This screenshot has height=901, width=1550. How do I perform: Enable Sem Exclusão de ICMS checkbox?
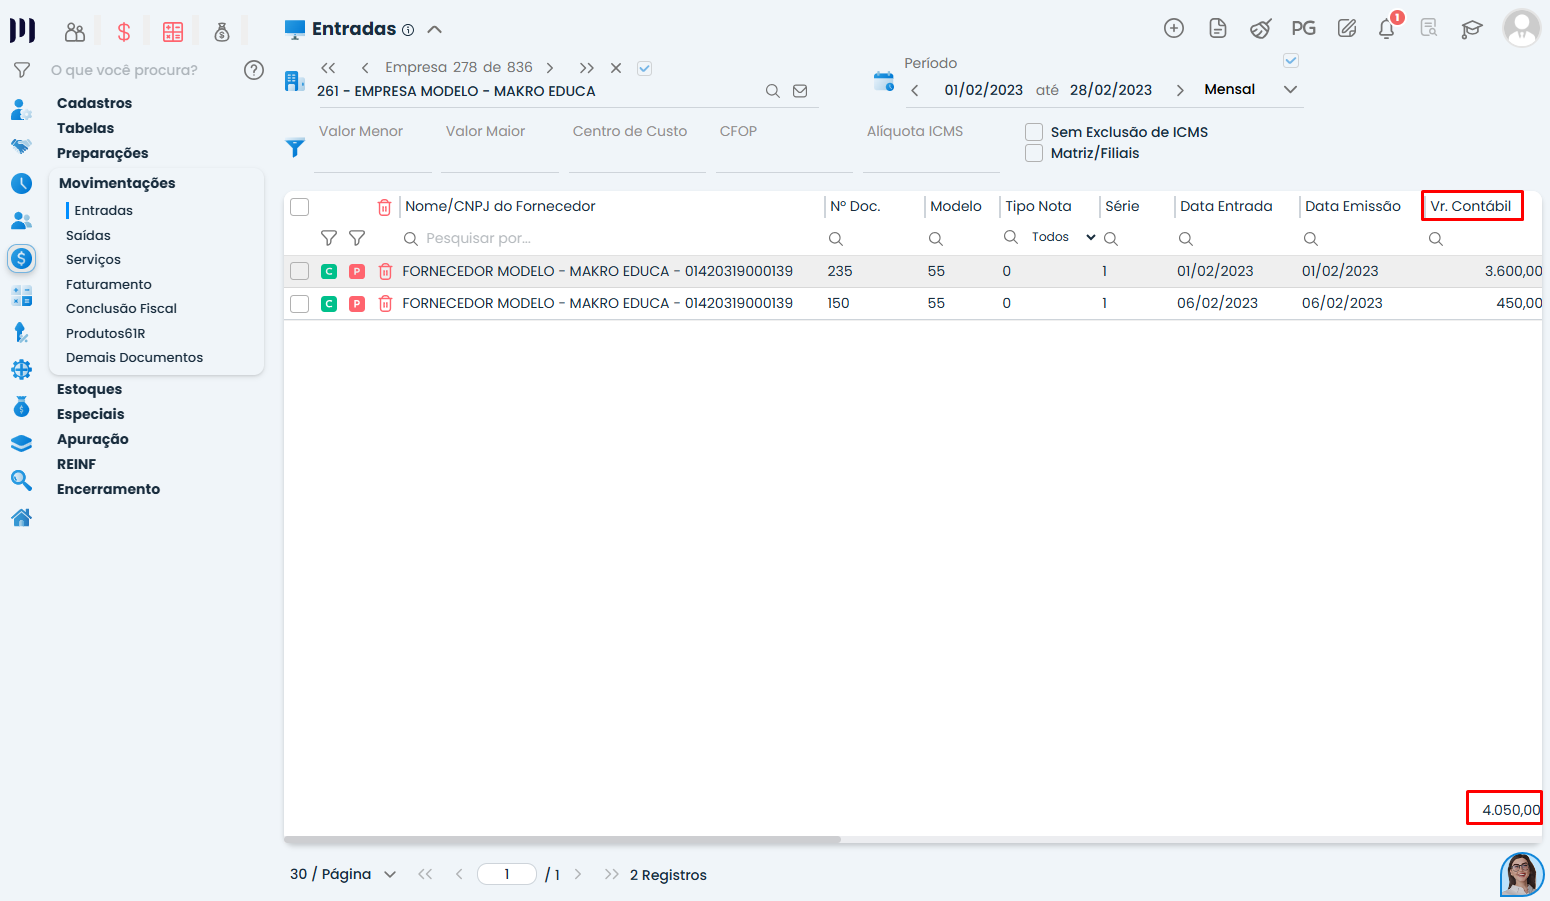(x=1034, y=132)
